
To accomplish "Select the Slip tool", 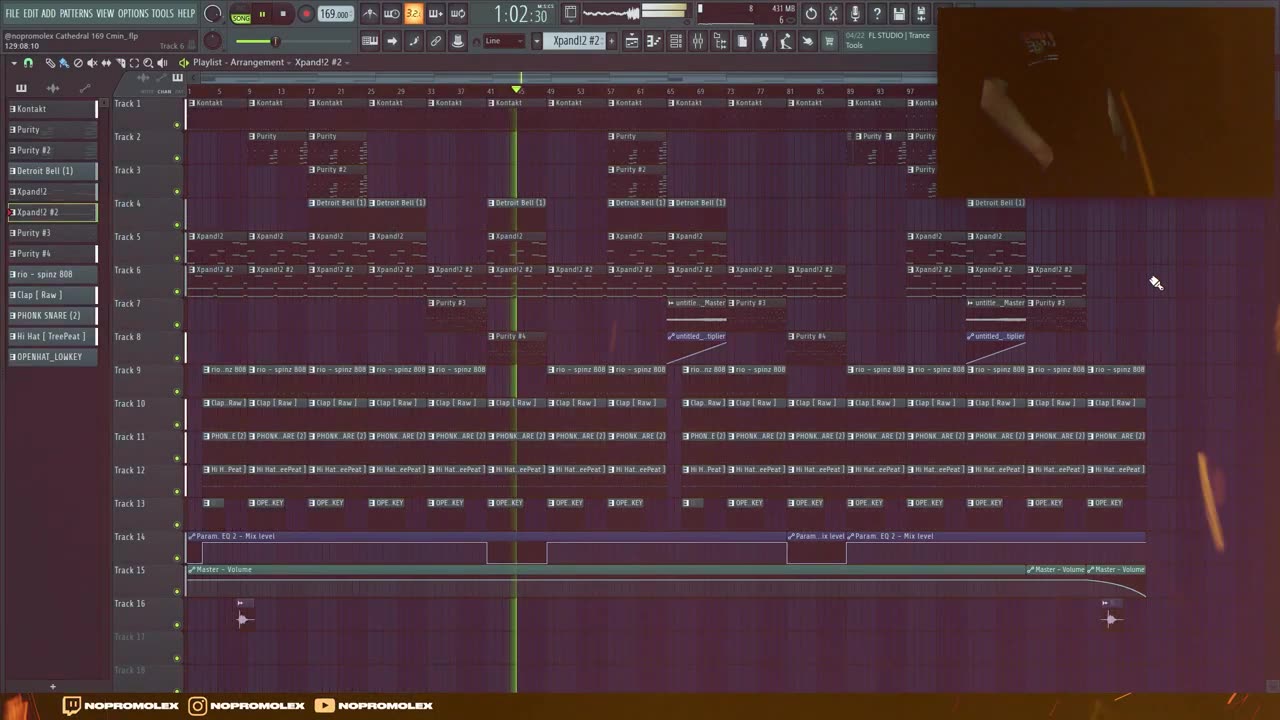I will 106,62.
